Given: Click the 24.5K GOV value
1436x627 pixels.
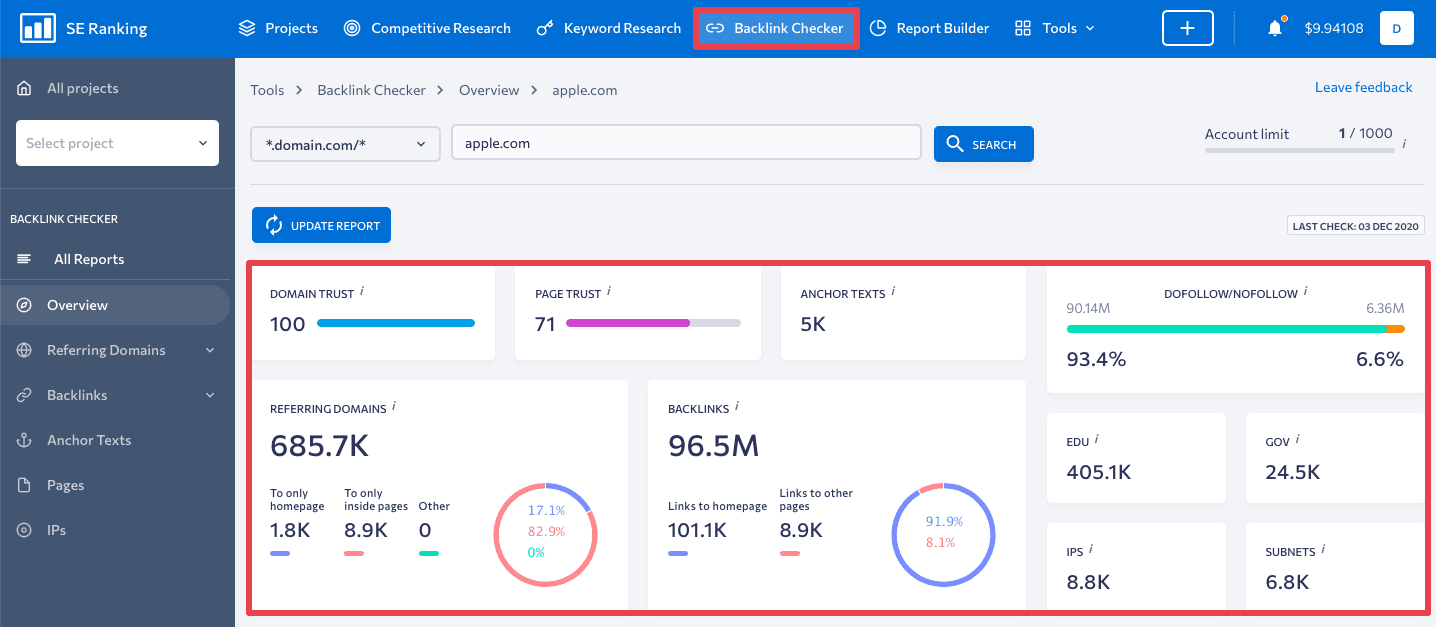Looking at the screenshot, I should 1293,472.
